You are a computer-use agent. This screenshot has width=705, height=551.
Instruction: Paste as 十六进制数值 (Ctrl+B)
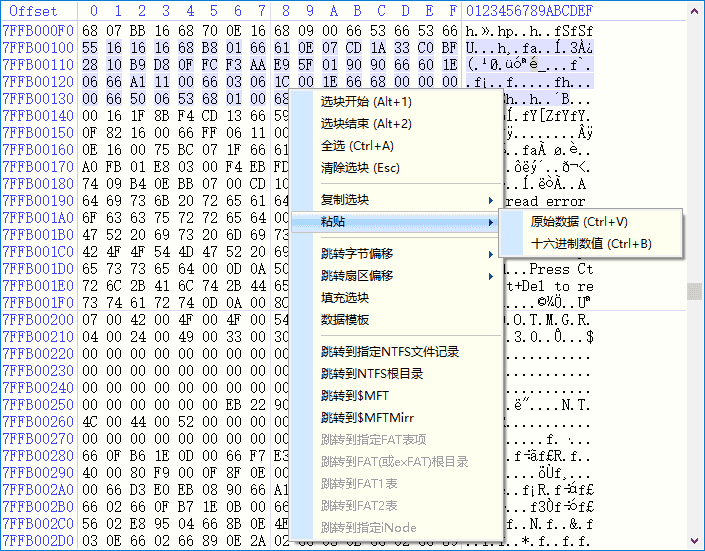(x=591, y=244)
